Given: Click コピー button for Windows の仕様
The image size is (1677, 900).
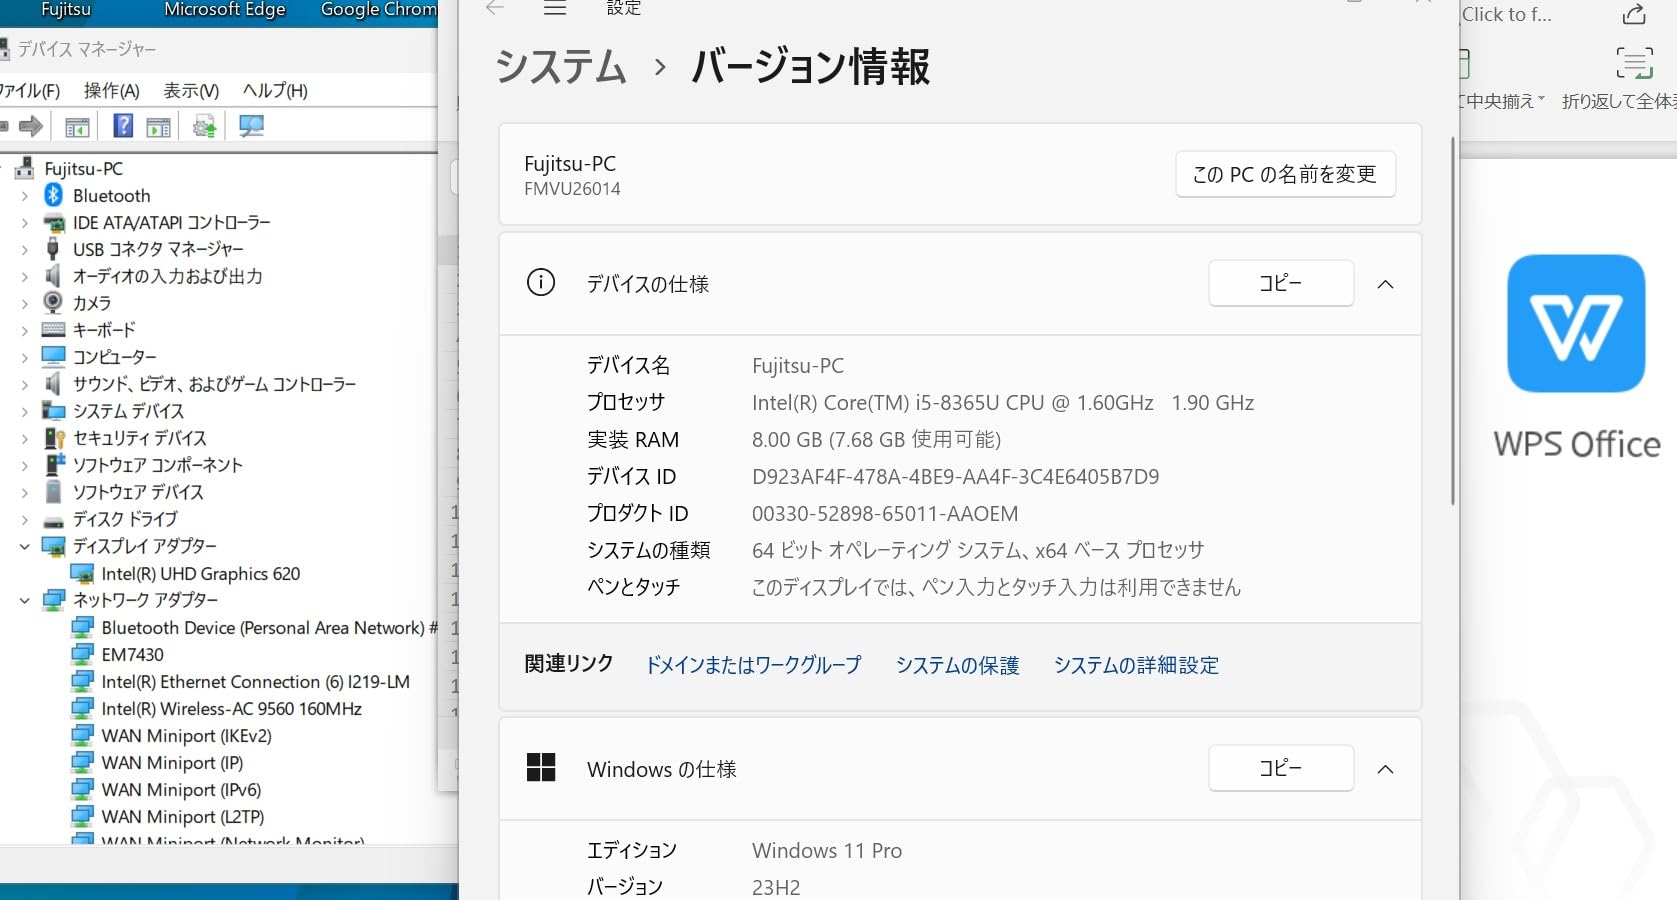Looking at the screenshot, I should 1281,768.
